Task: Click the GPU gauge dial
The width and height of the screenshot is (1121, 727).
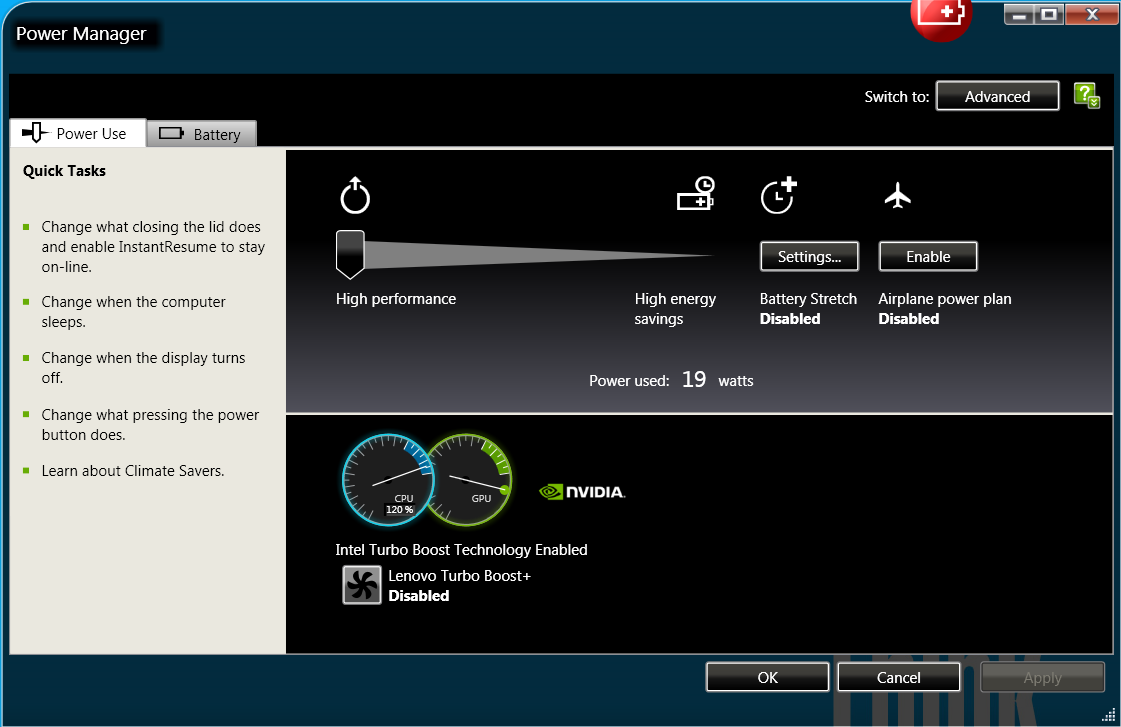Action: [470, 480]
